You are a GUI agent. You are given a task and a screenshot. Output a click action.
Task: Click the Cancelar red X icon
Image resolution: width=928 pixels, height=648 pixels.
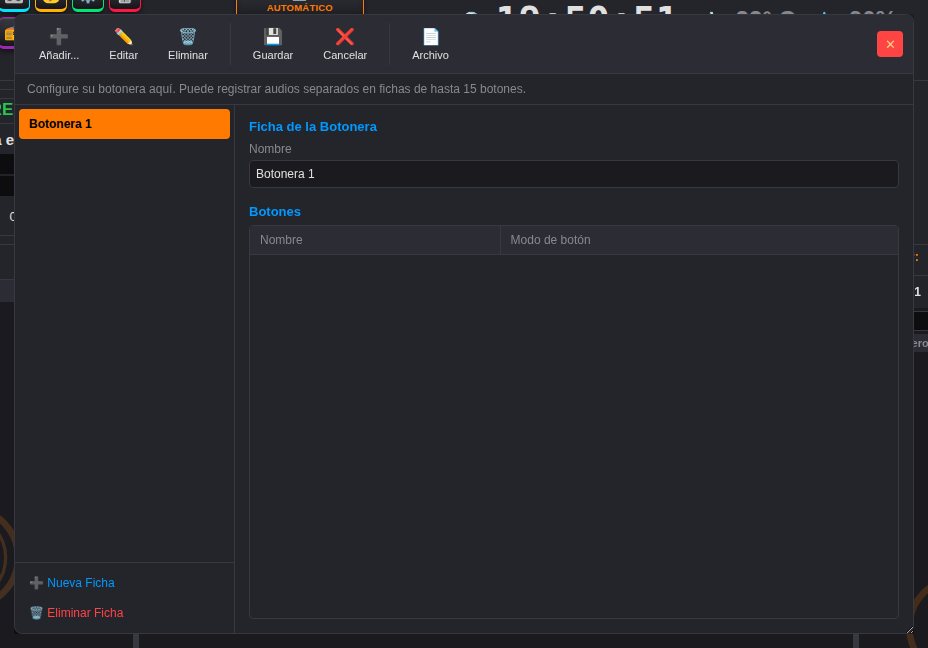tap(344, 37)
